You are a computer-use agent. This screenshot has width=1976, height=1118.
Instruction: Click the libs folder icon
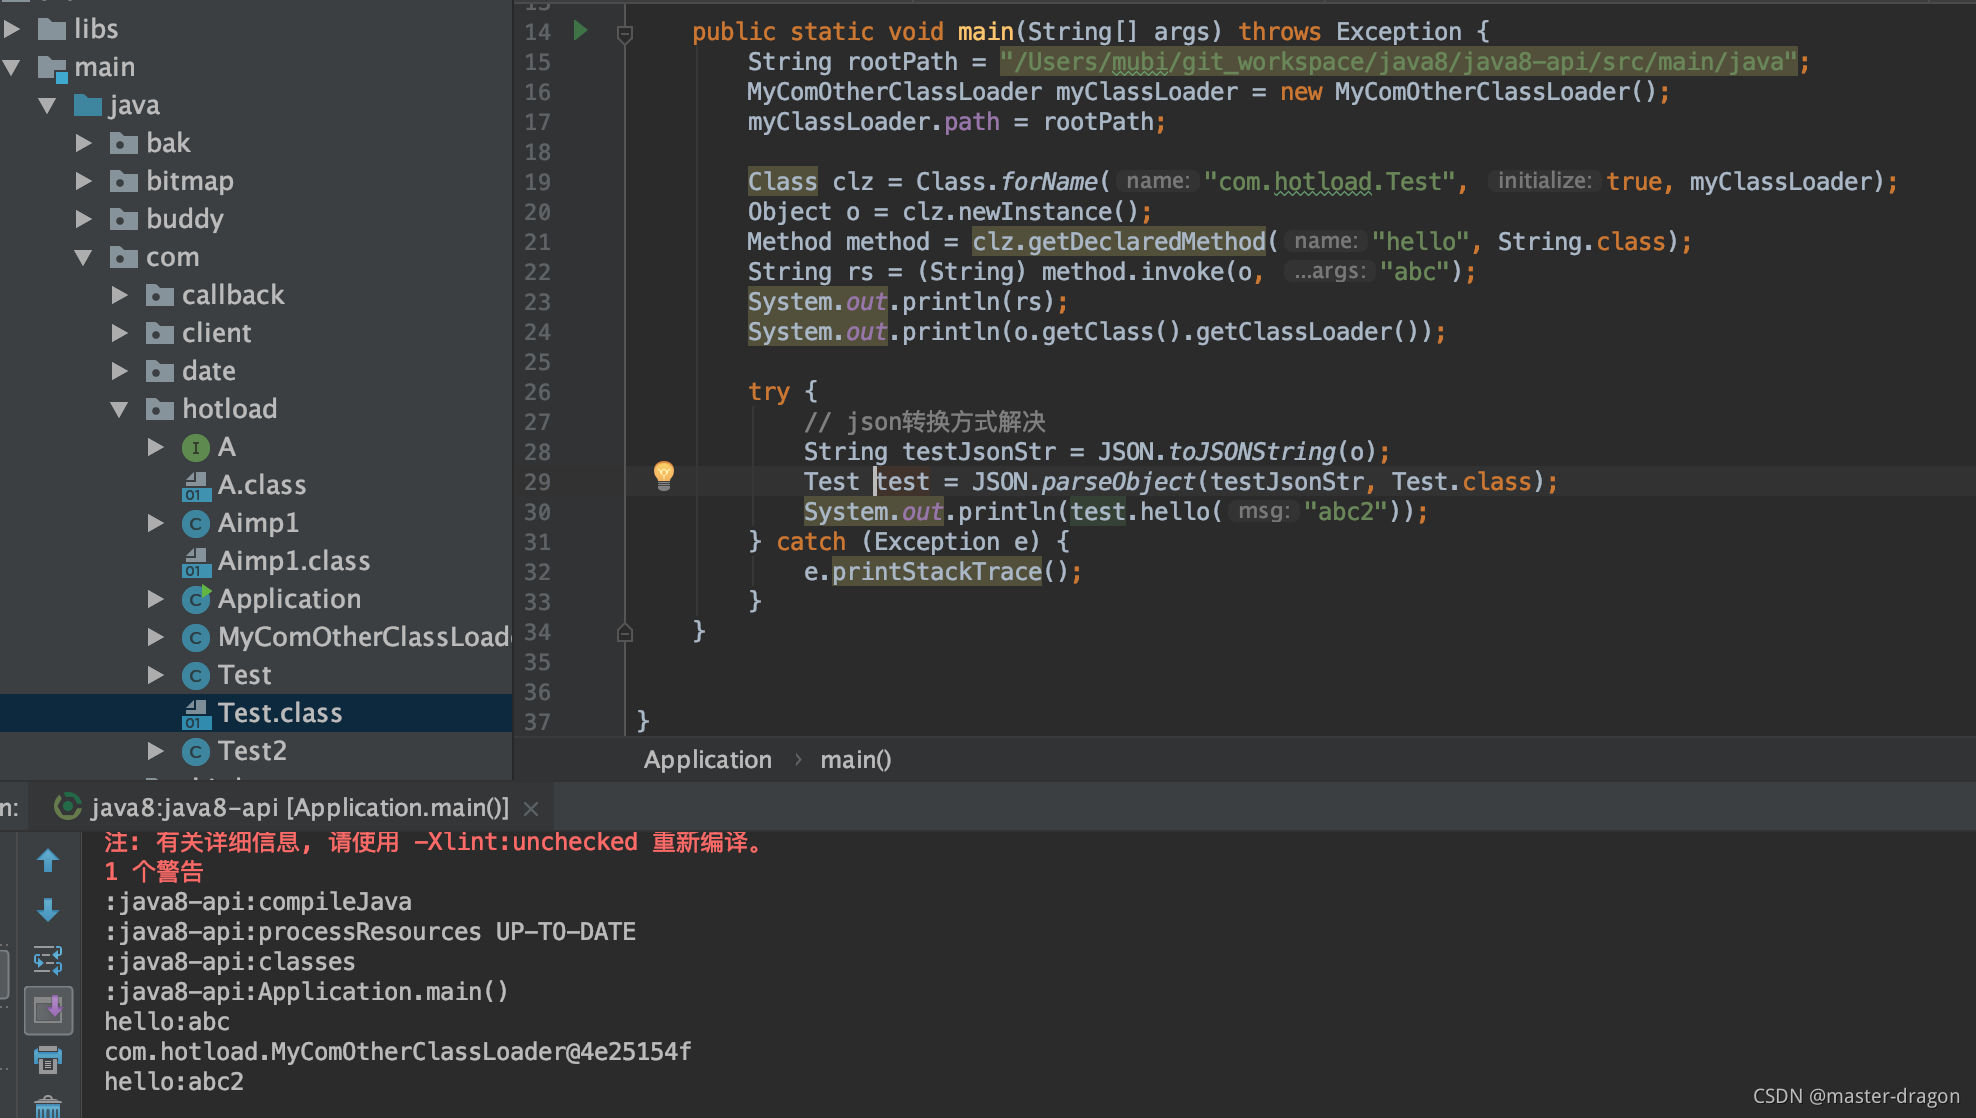click(52, 29)
